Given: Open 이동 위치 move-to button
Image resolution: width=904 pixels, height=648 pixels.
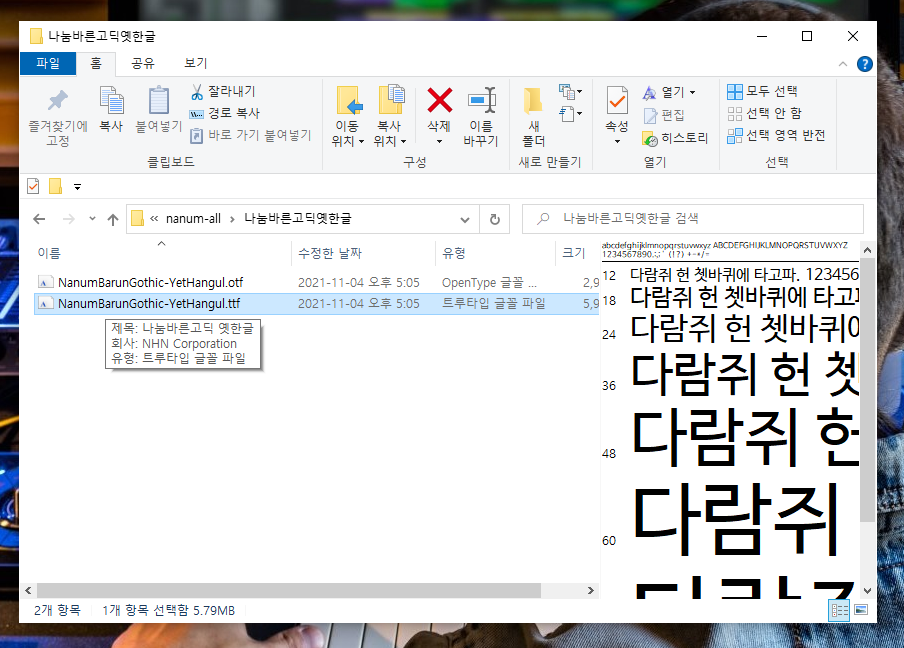Looking at the screenshot, I should pyautogui.click(x=348, y=117).
